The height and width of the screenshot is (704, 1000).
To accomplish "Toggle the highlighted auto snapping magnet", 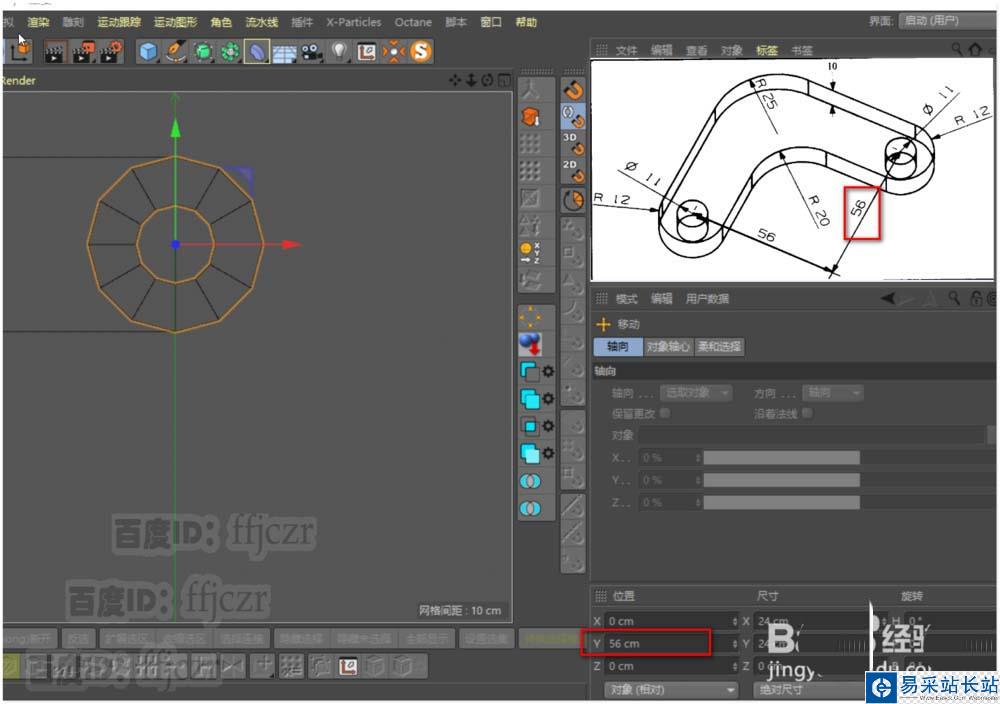I will 573,117.
